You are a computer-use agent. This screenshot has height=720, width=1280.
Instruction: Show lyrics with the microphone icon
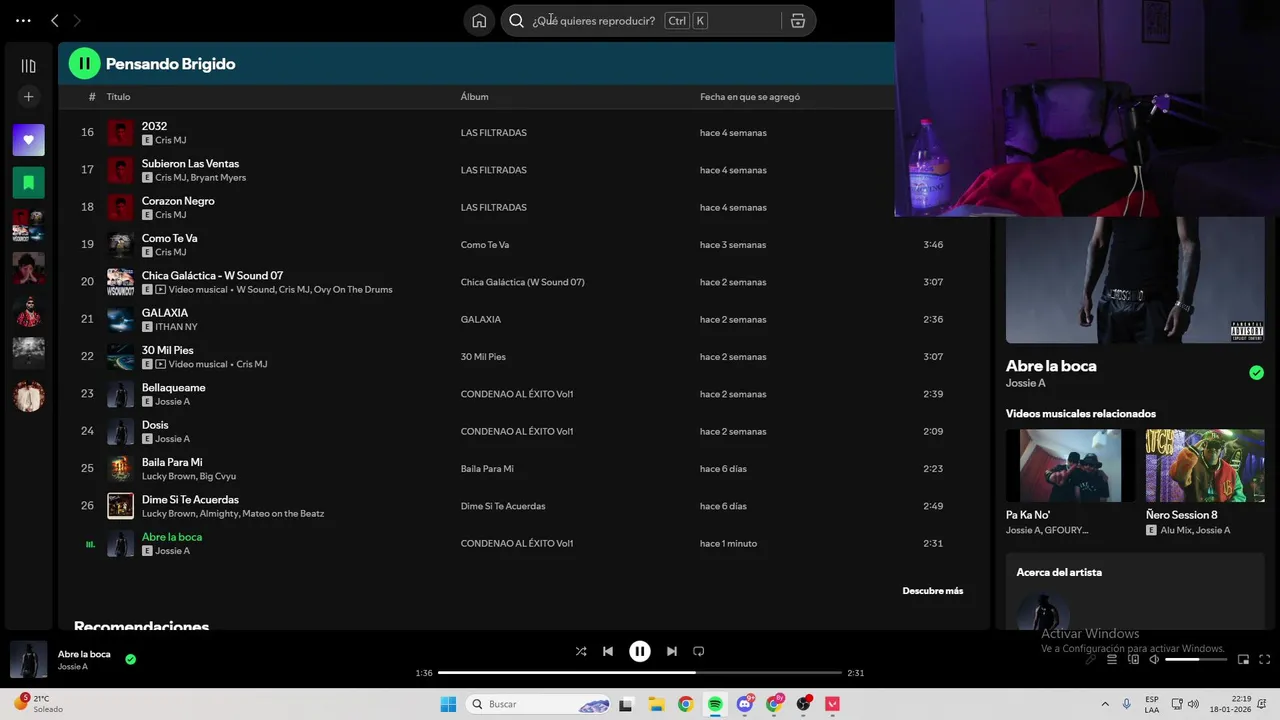tap(1091, 659)
